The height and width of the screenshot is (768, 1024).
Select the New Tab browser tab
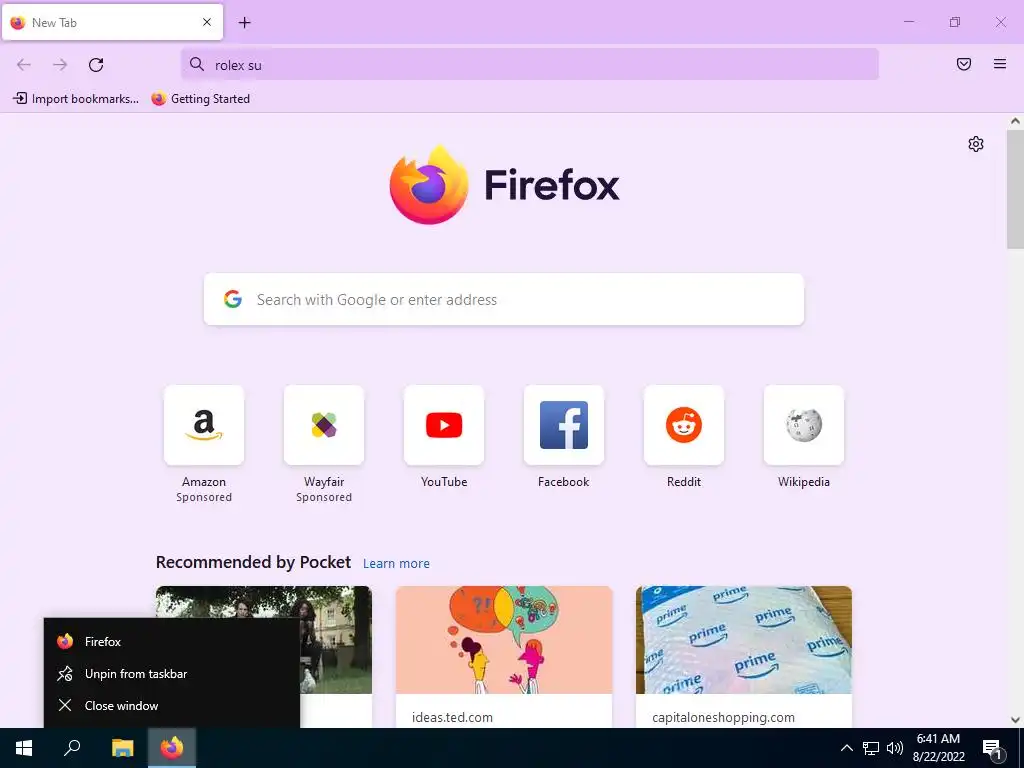112,22
